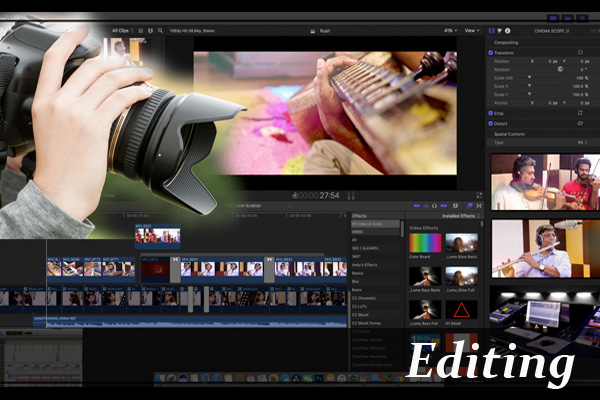
Task: Select the Luma Glow Full effect thumbnail
Action: (x=461, y=276)
